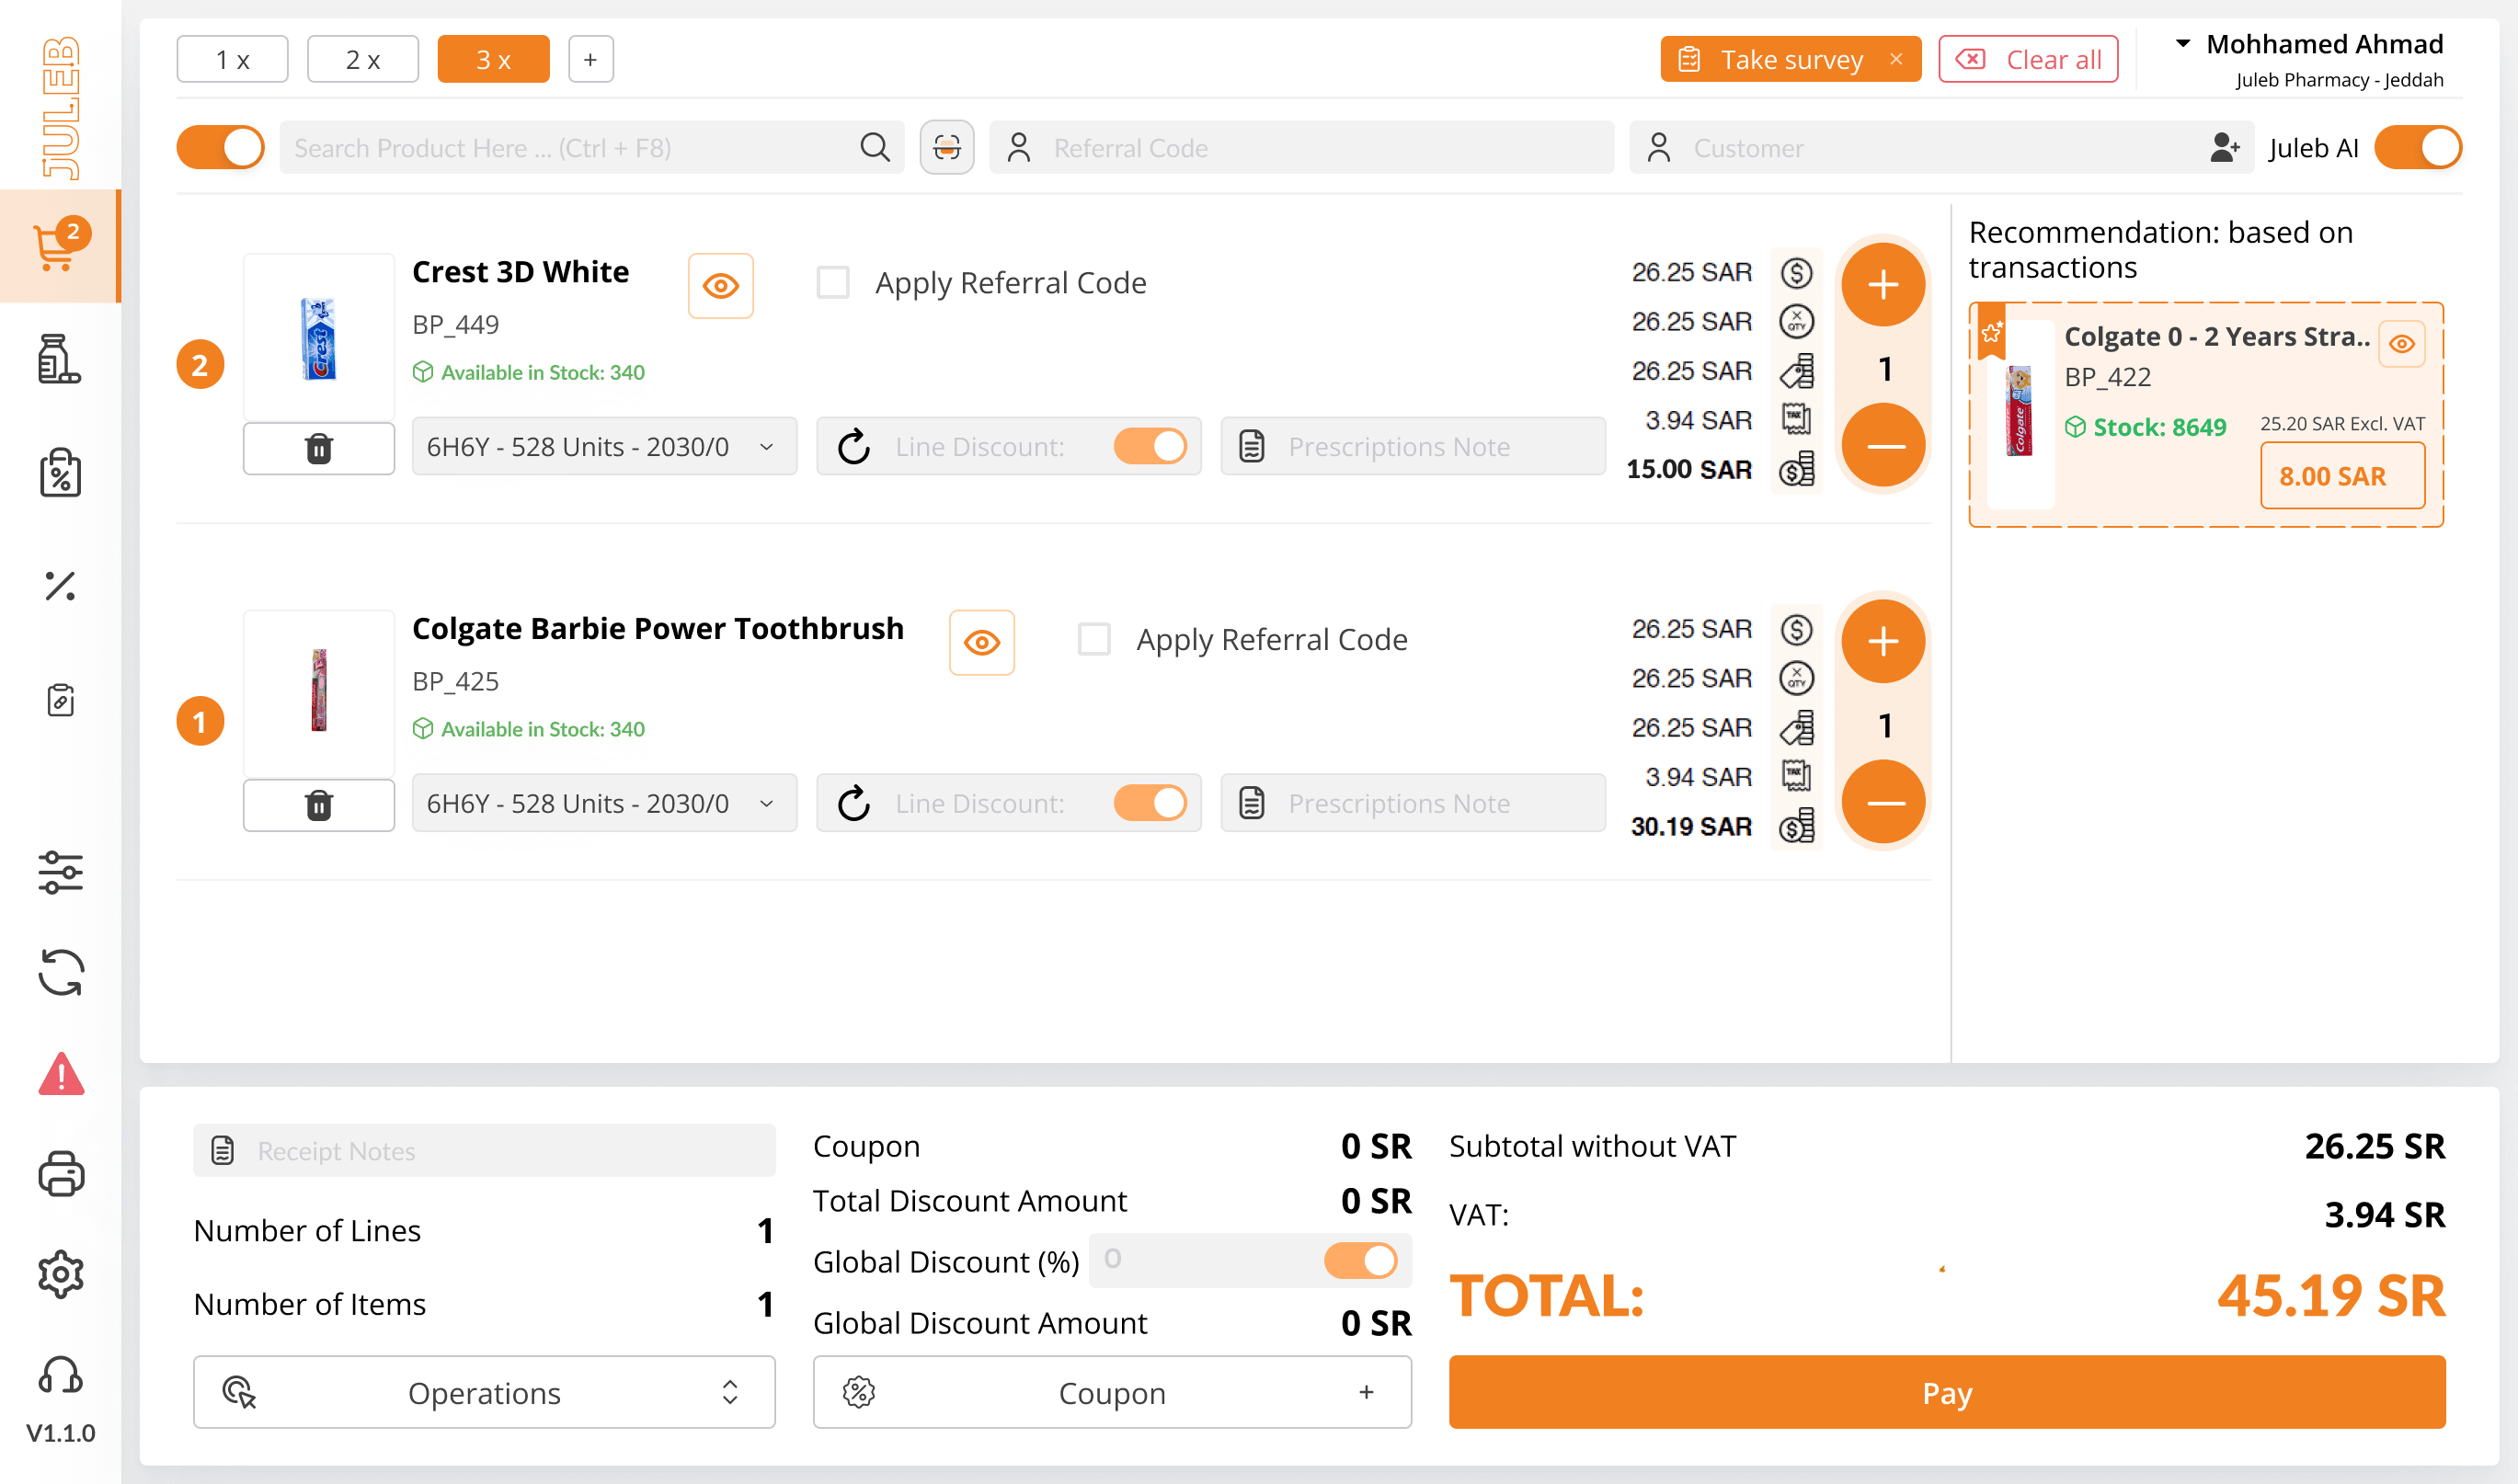Open the red warning alert icon

tap(60, 1074)
